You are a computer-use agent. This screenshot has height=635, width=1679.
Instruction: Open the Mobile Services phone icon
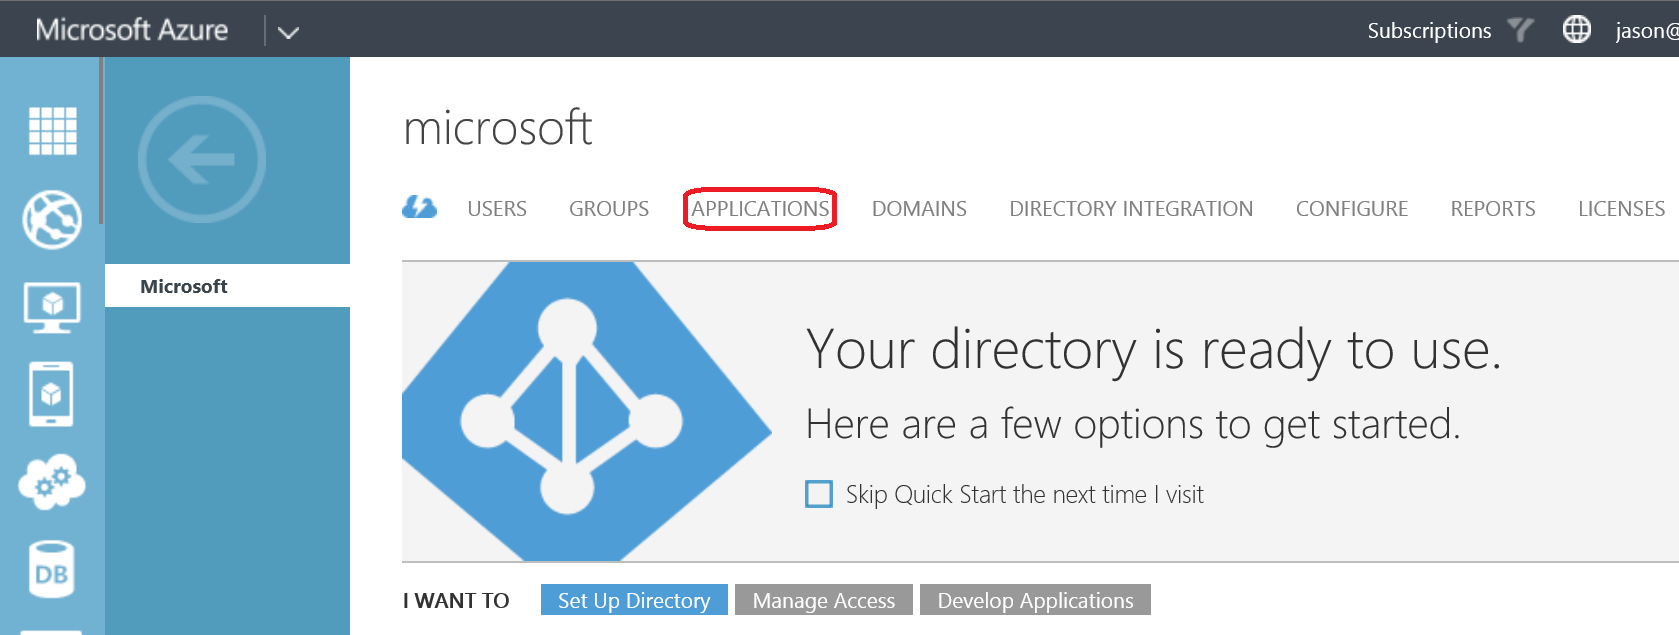pyautogui.click(x=51, y=394)
